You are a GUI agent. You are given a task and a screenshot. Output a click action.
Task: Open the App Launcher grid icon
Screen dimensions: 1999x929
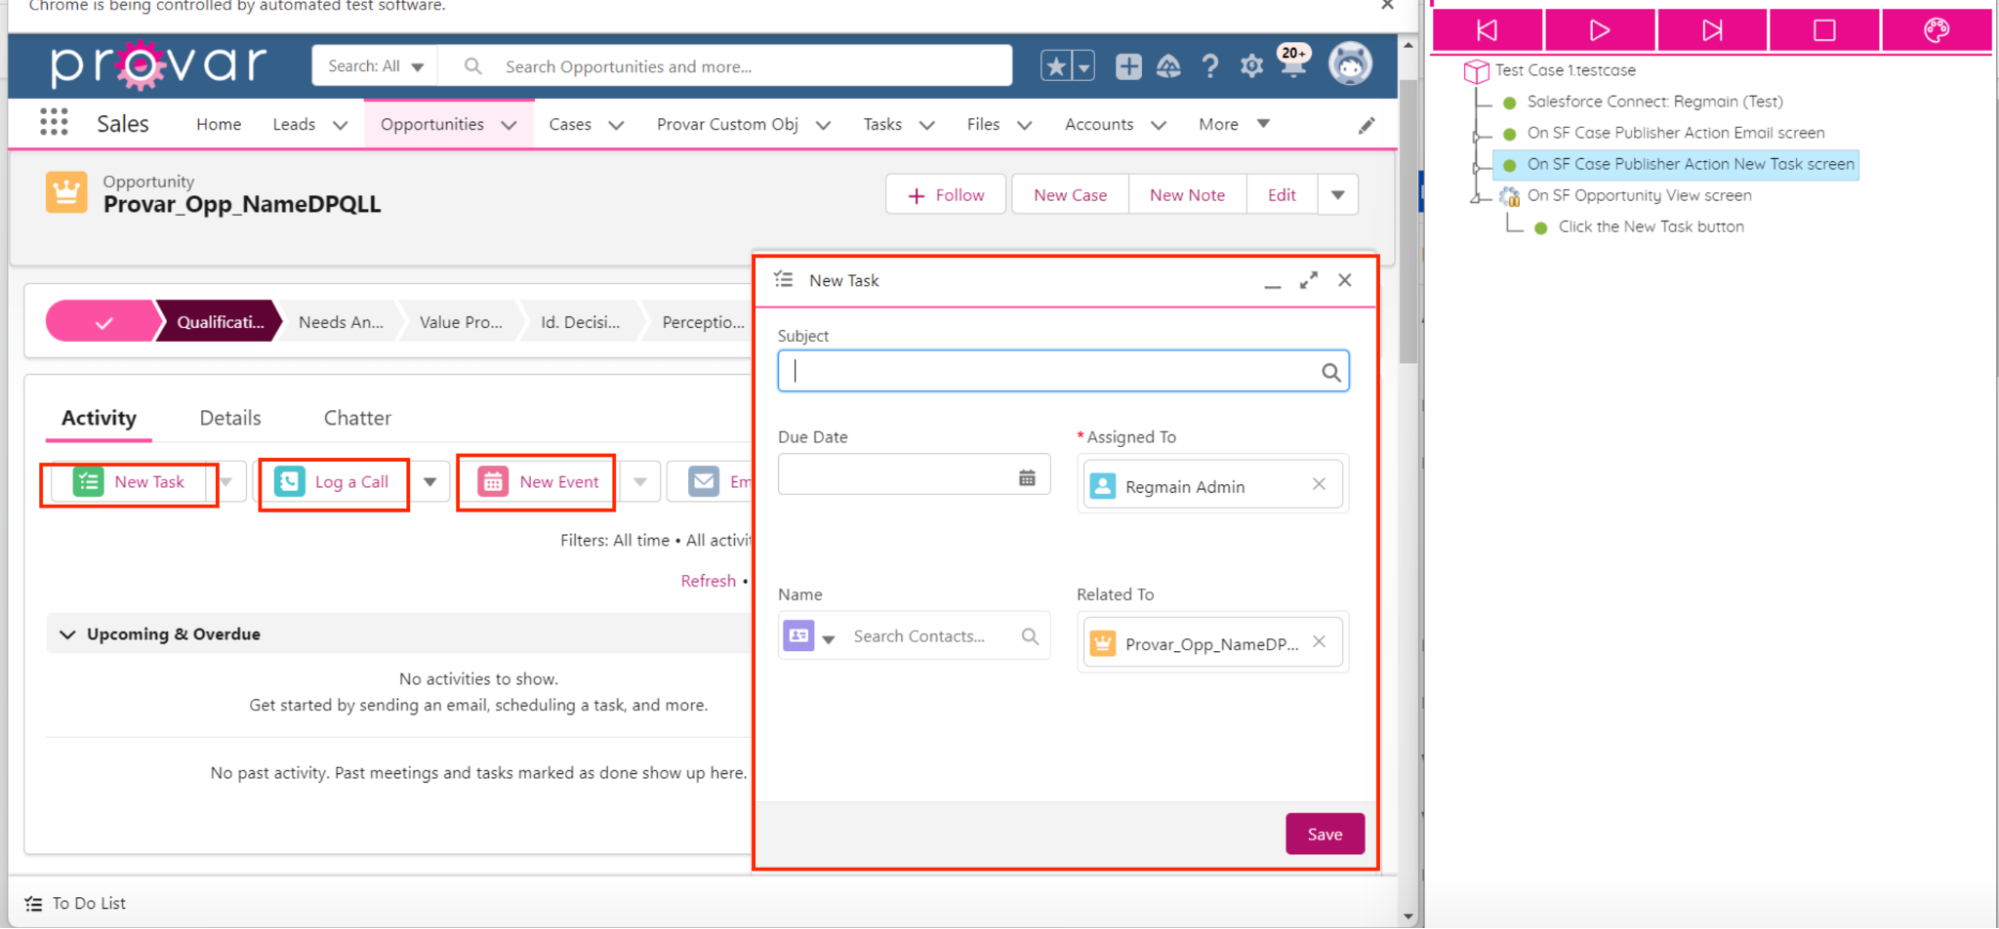click(54, 123)
